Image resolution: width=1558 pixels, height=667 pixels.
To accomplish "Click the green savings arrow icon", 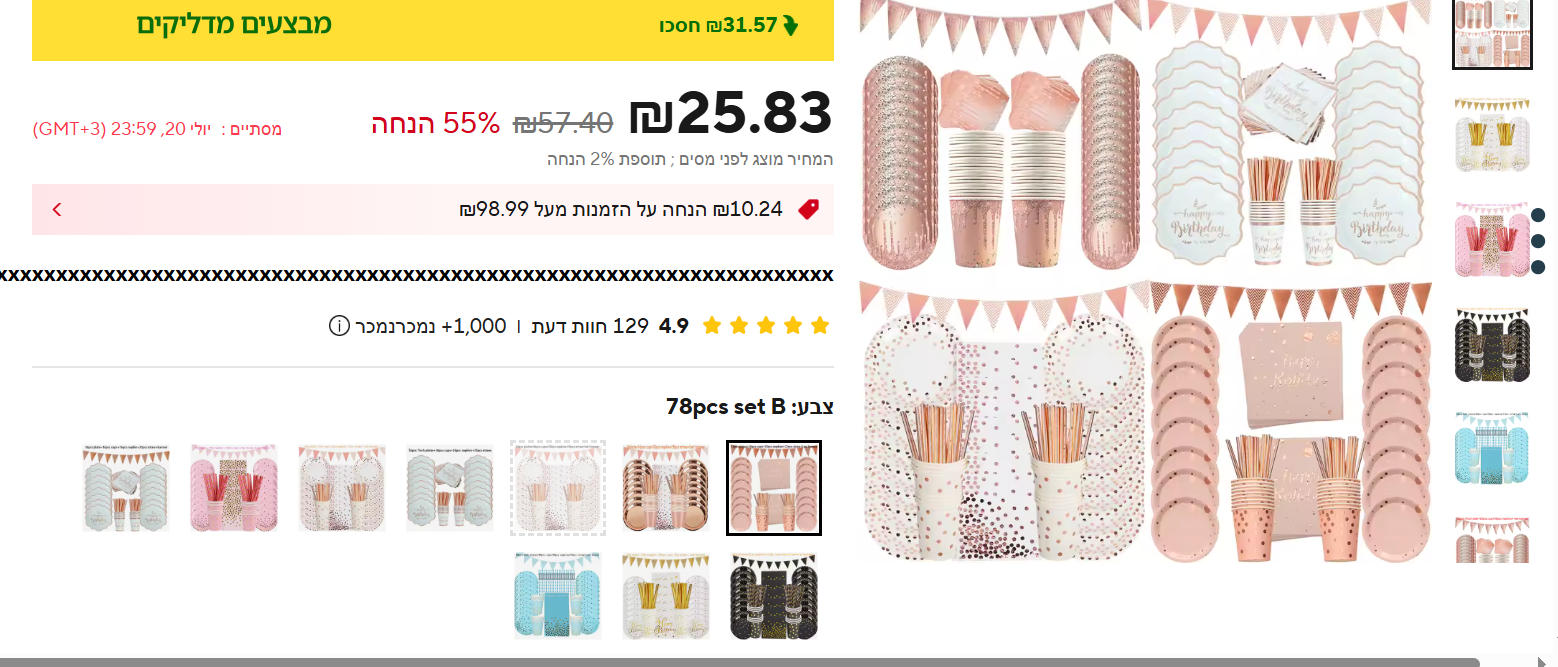I will [791, 25].
